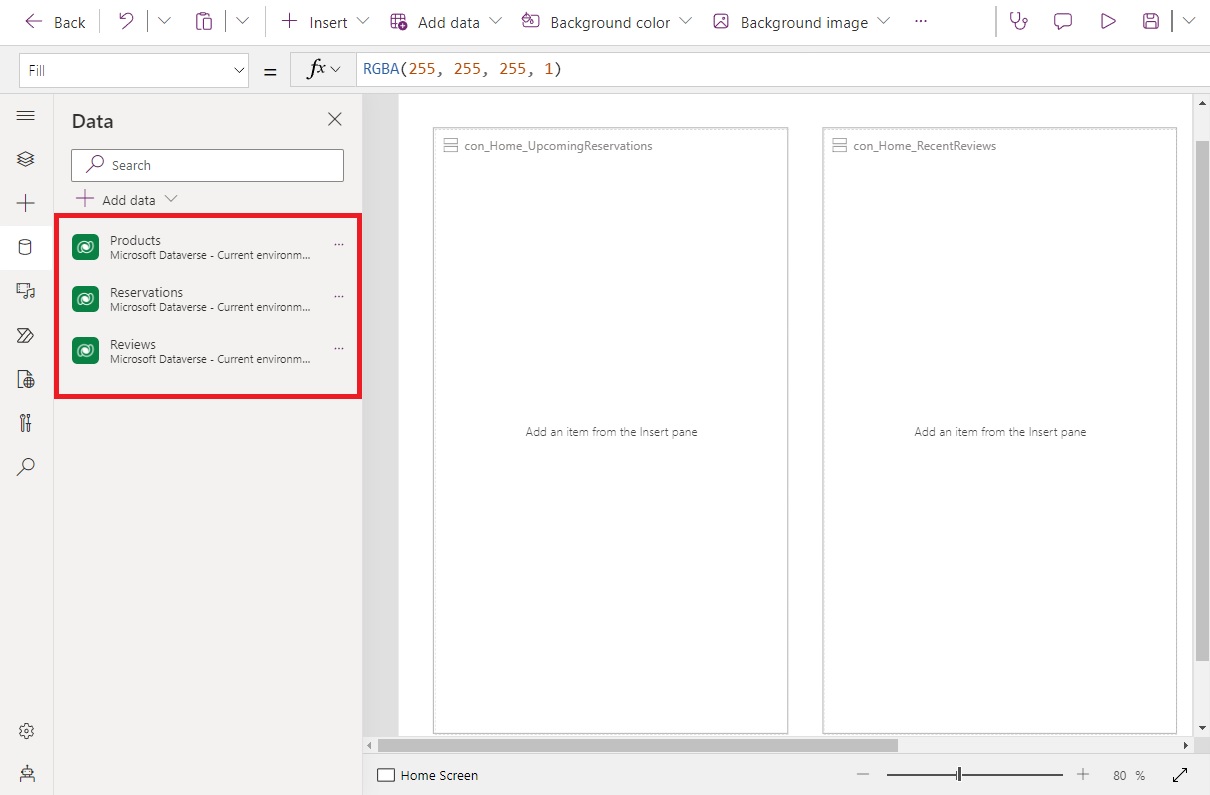
Task: Open the Search pane from the left rail
Action: tap(26, 467)
